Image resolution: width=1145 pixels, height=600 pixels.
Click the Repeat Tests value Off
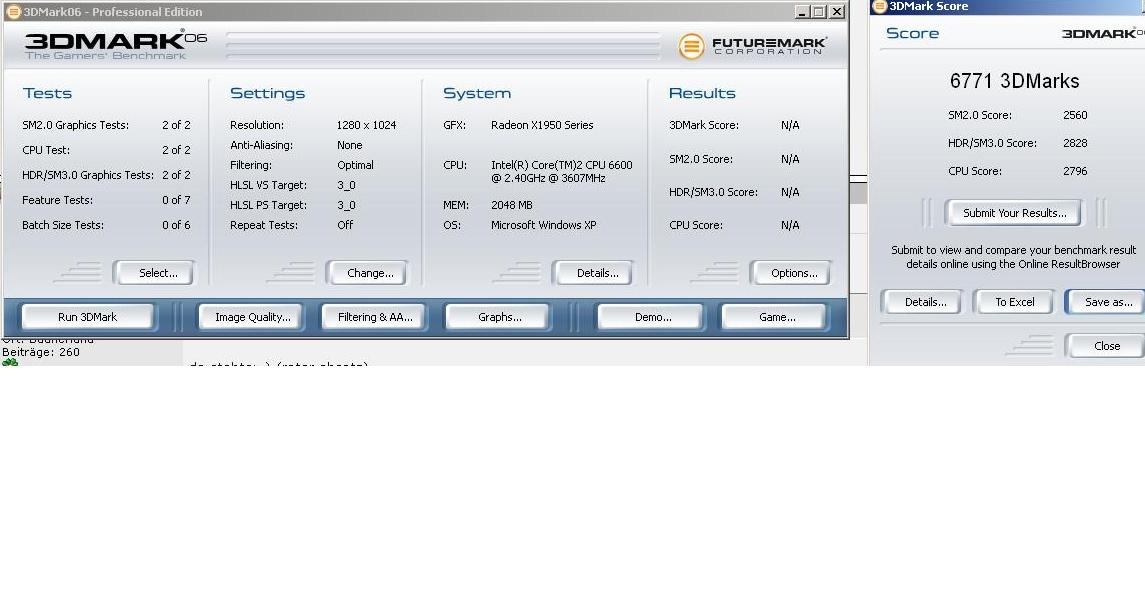(345, 225)
